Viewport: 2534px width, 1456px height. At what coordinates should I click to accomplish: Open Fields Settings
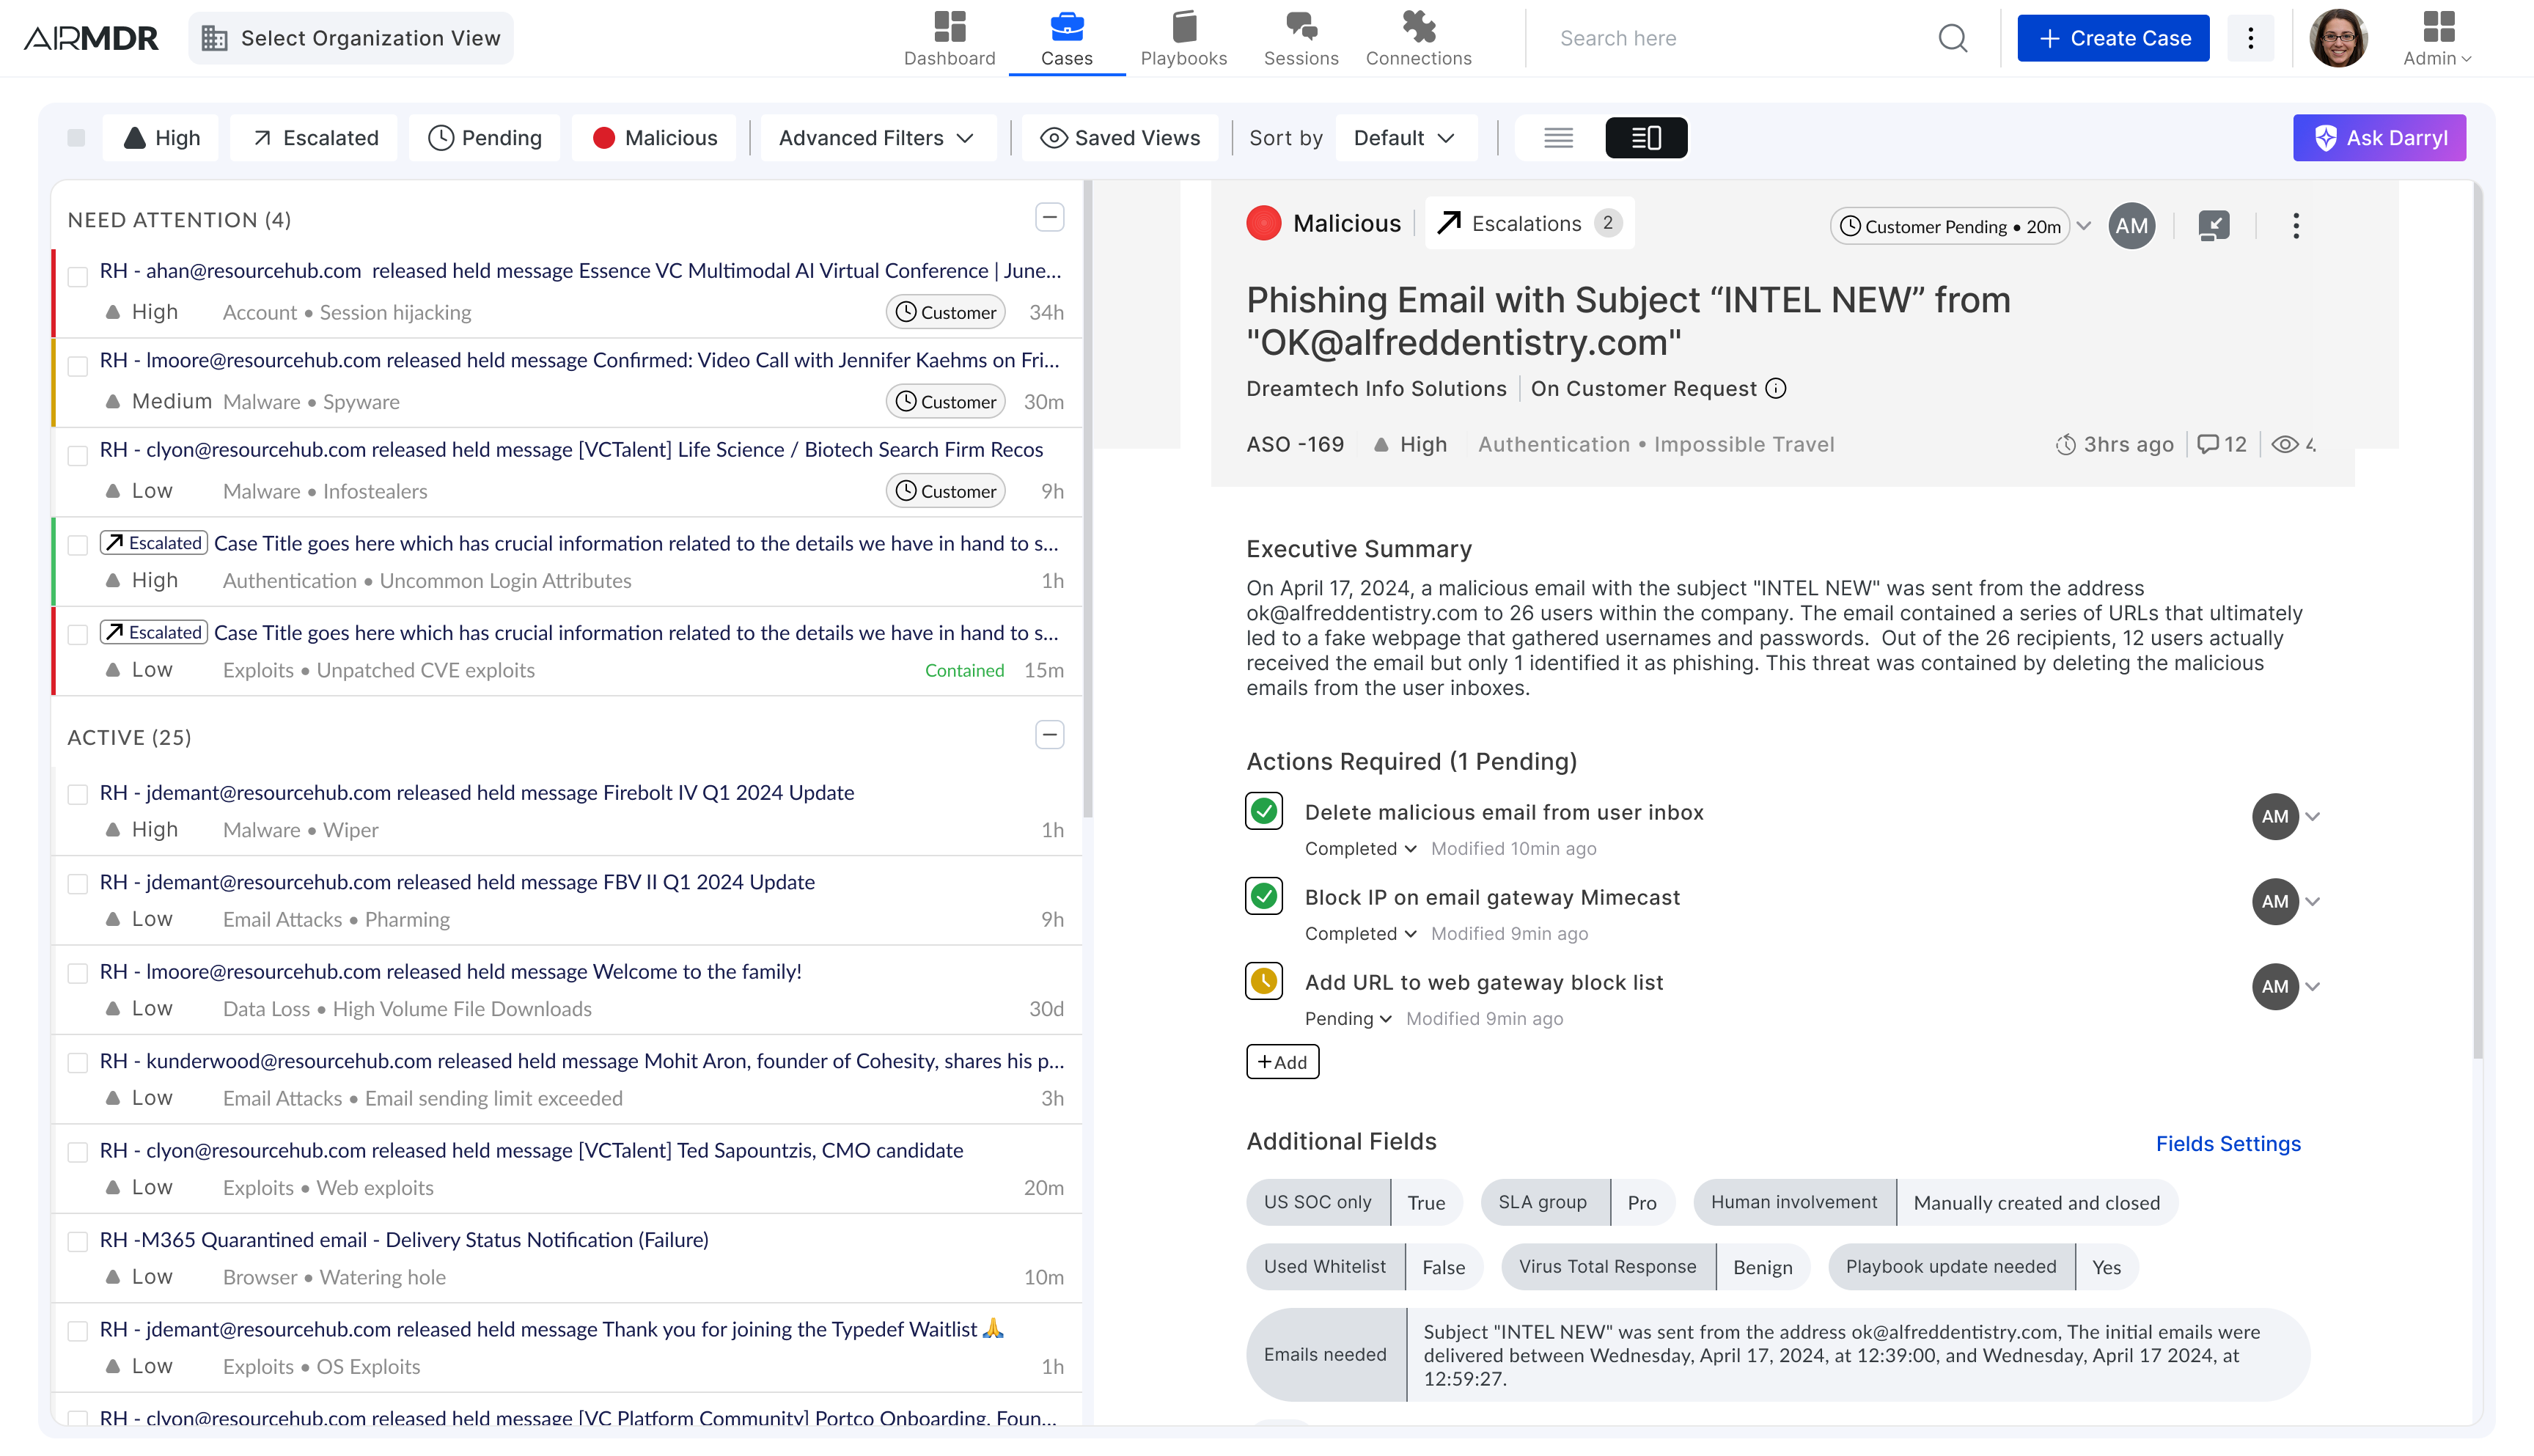coord(2228,1143)
